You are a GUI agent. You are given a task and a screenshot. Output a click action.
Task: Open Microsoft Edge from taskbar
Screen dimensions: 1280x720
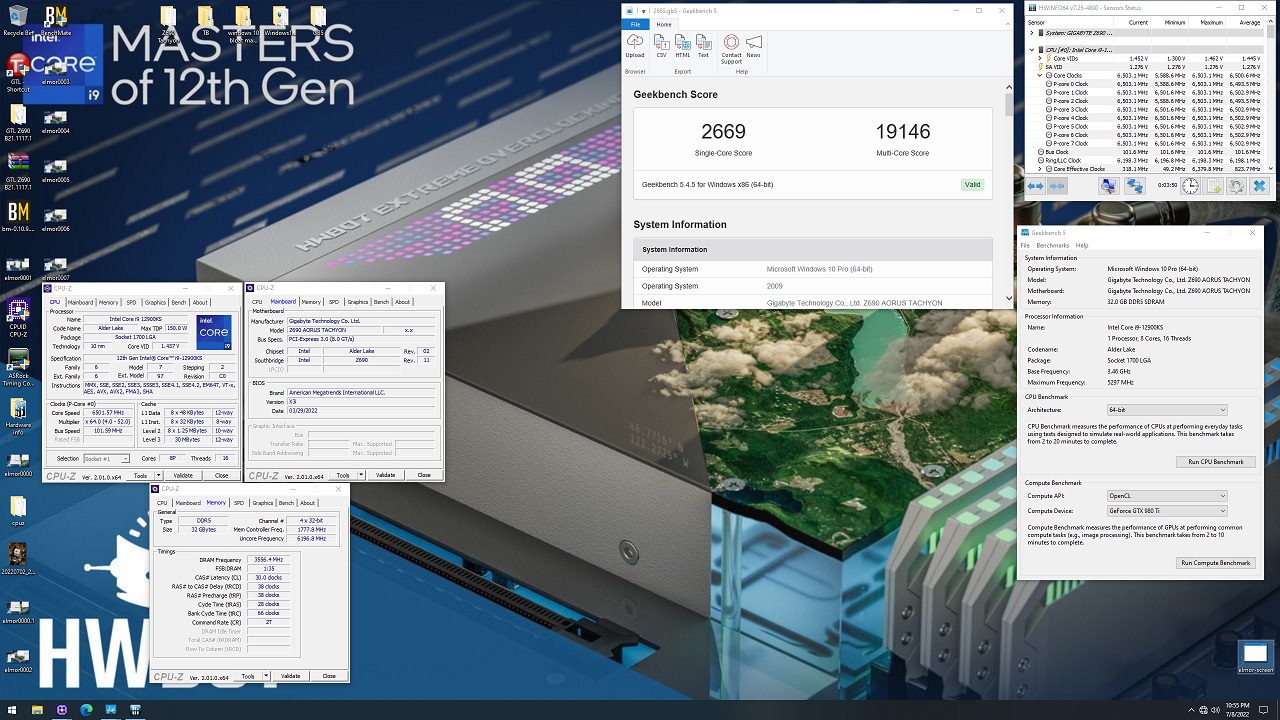pyautogui.click(x=87, y=710)
